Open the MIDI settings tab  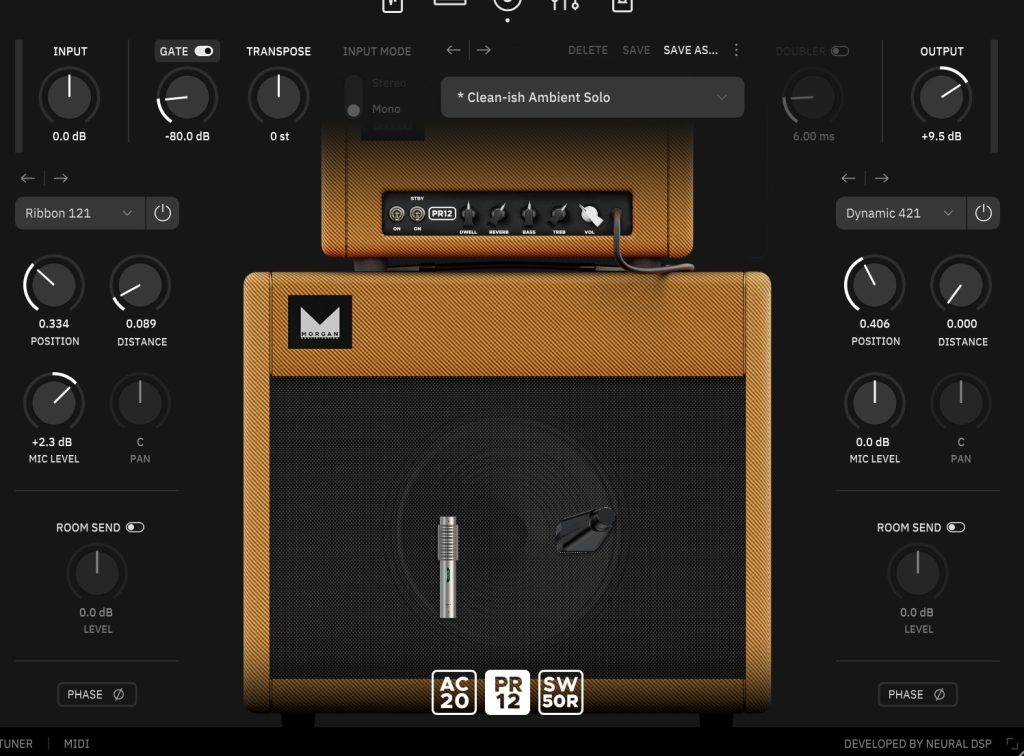(77, 744)
